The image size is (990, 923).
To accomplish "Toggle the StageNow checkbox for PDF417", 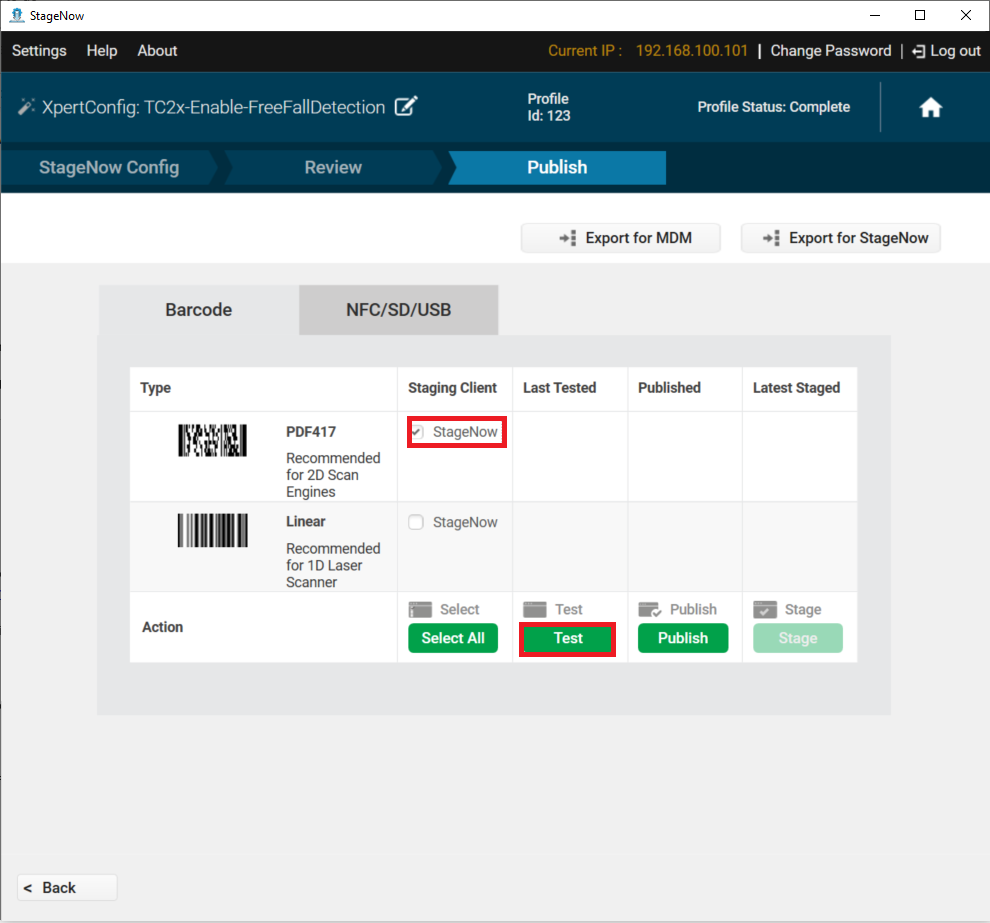I will [x=416, y=432].
